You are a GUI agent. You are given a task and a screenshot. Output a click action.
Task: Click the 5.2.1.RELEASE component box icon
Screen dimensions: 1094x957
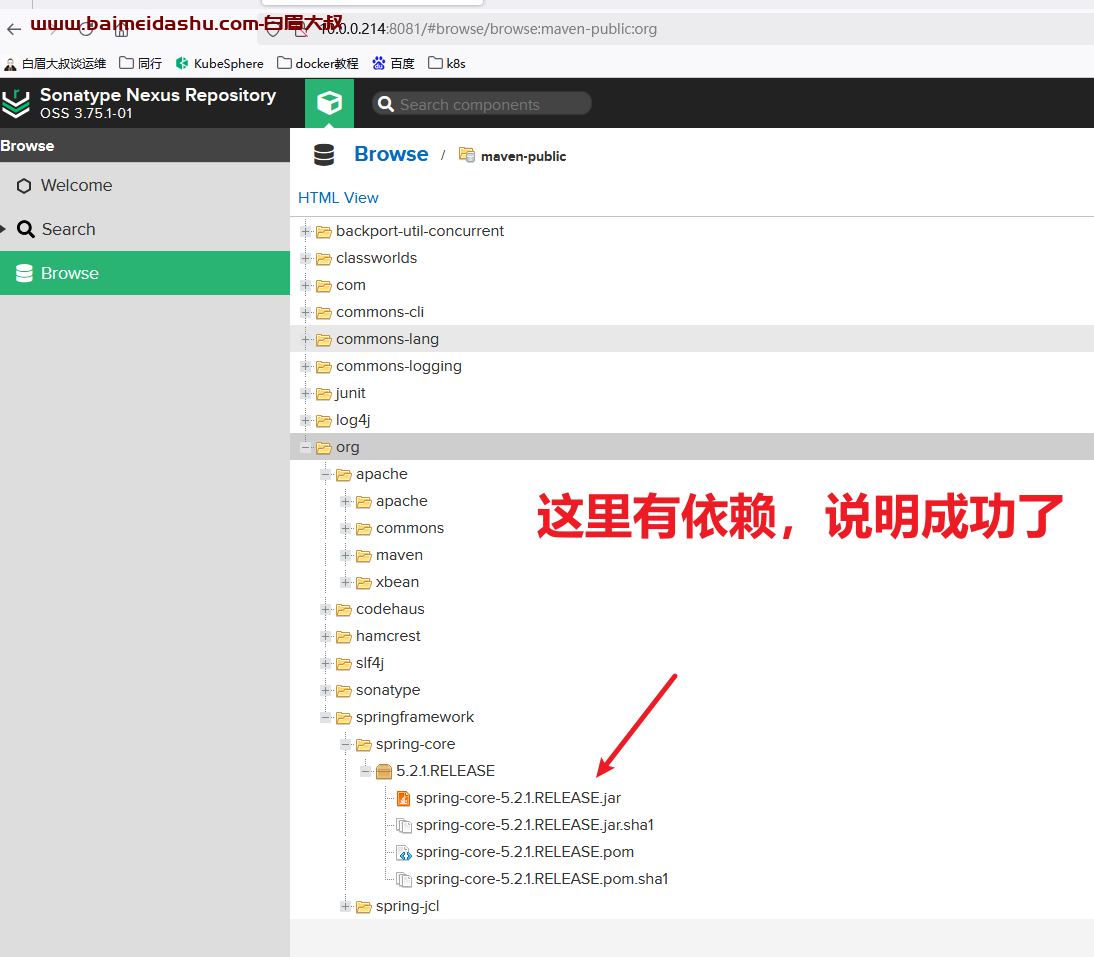tap(384, 771)
